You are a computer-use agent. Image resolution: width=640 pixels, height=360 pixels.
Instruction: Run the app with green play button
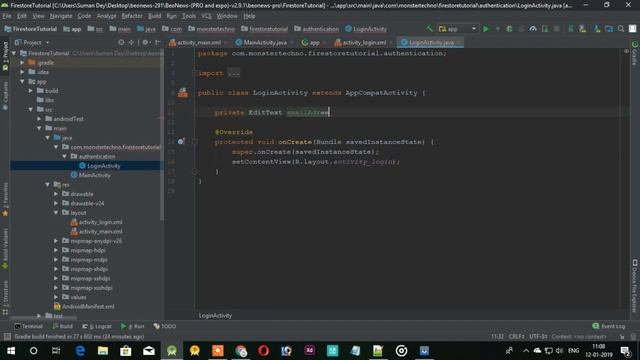486,29
